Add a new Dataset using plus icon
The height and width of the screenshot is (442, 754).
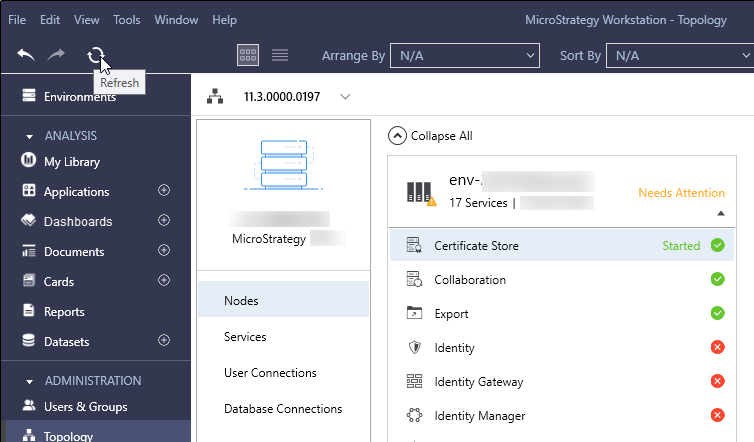(164, 341)
